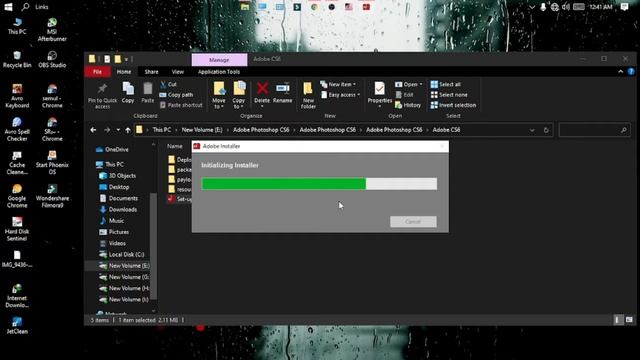Go back in File Explorer
The image size is (640, 360).
(x=93, y=130)
